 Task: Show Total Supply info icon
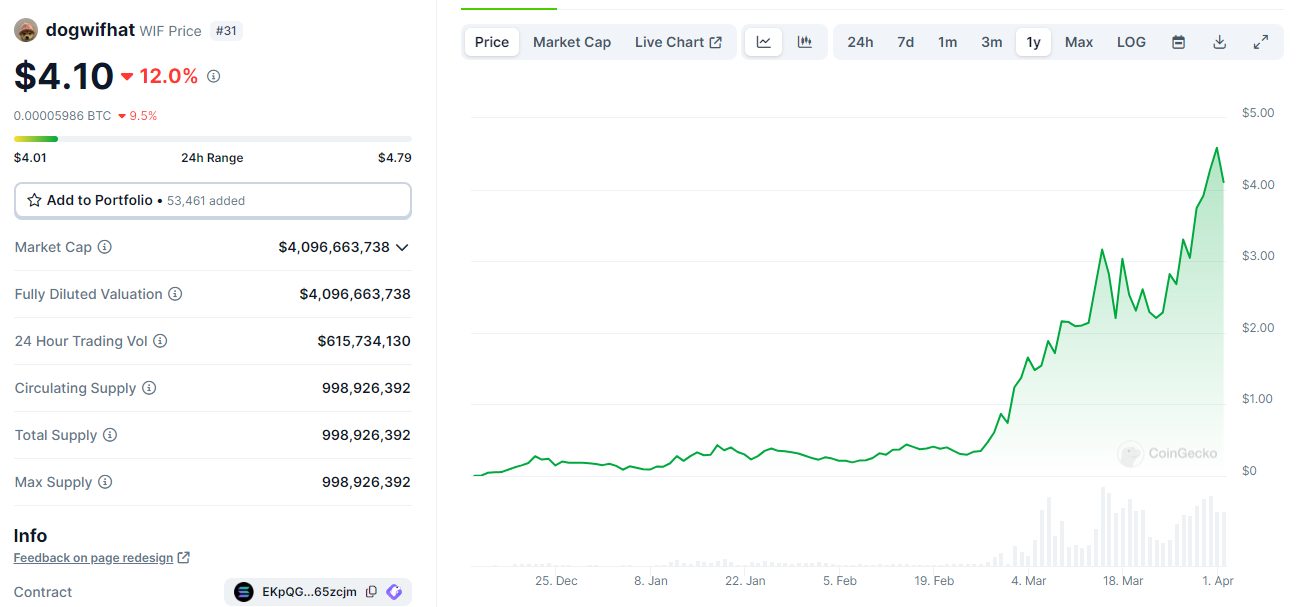[110, 435]
